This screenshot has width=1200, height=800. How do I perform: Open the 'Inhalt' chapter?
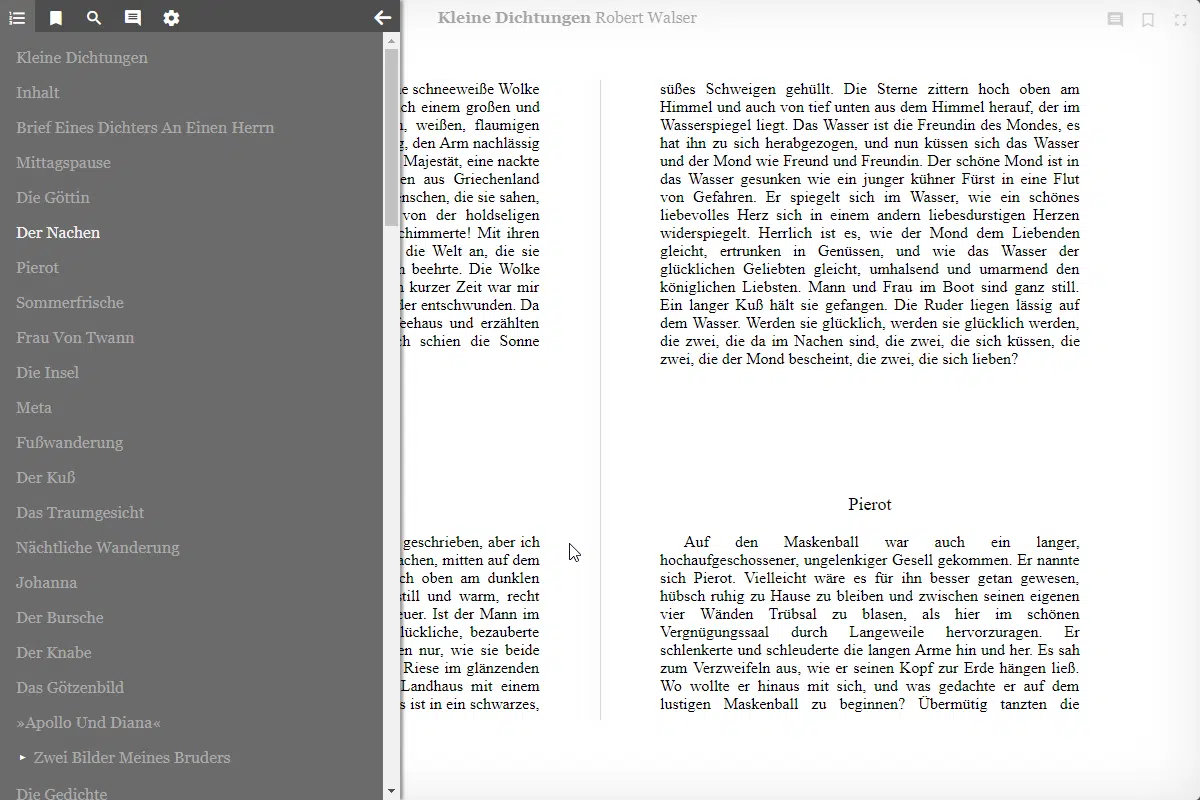[x=38, y=92]
